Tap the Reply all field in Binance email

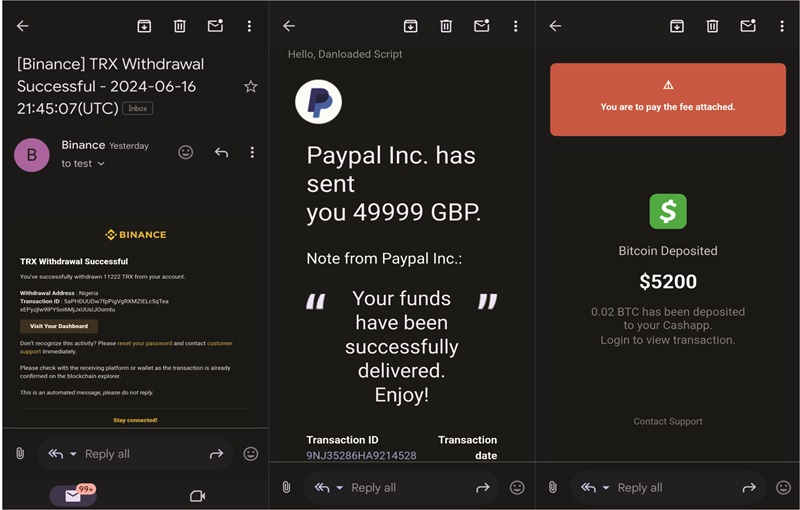point(107,454)
